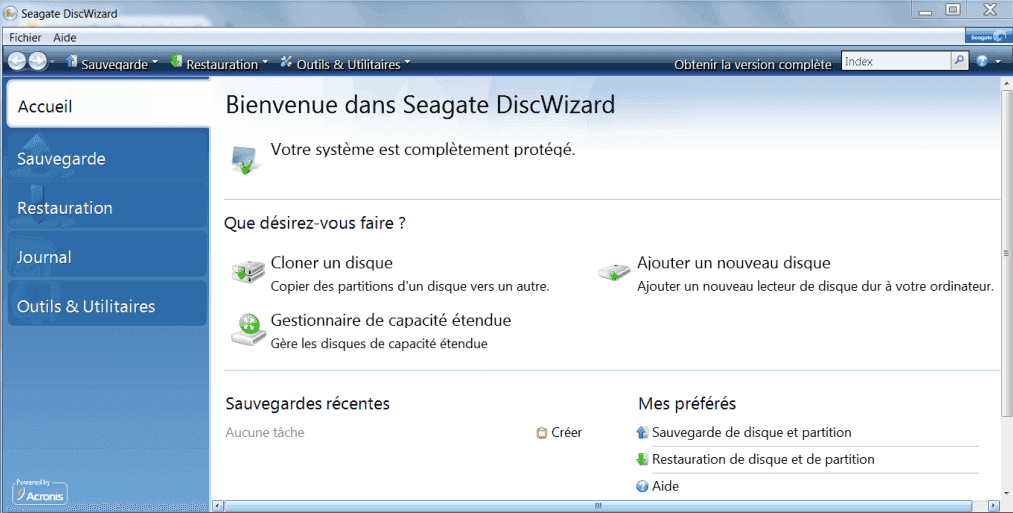
Task: Click the Restauration de disque favorite icon
Action: [x=642, y=459]
